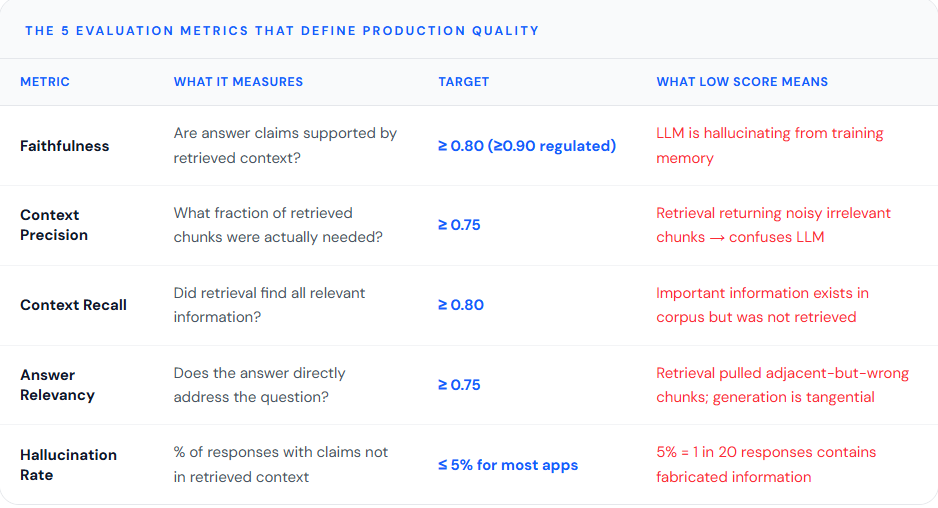Select the Answer Relevancy metric name
The image size is (938, 508).
coord(57,385)
